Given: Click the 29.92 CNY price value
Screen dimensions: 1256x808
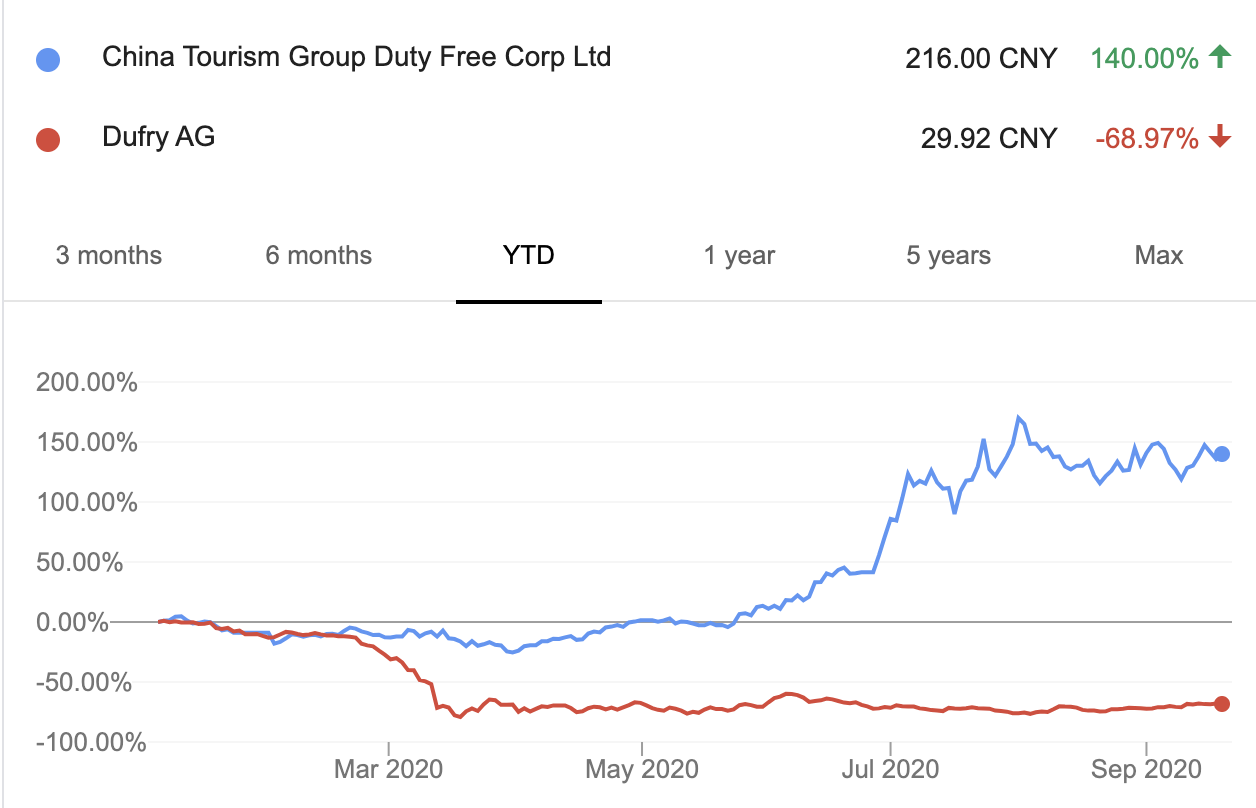Looking at the screenshot, I should (x=989, y=138).
